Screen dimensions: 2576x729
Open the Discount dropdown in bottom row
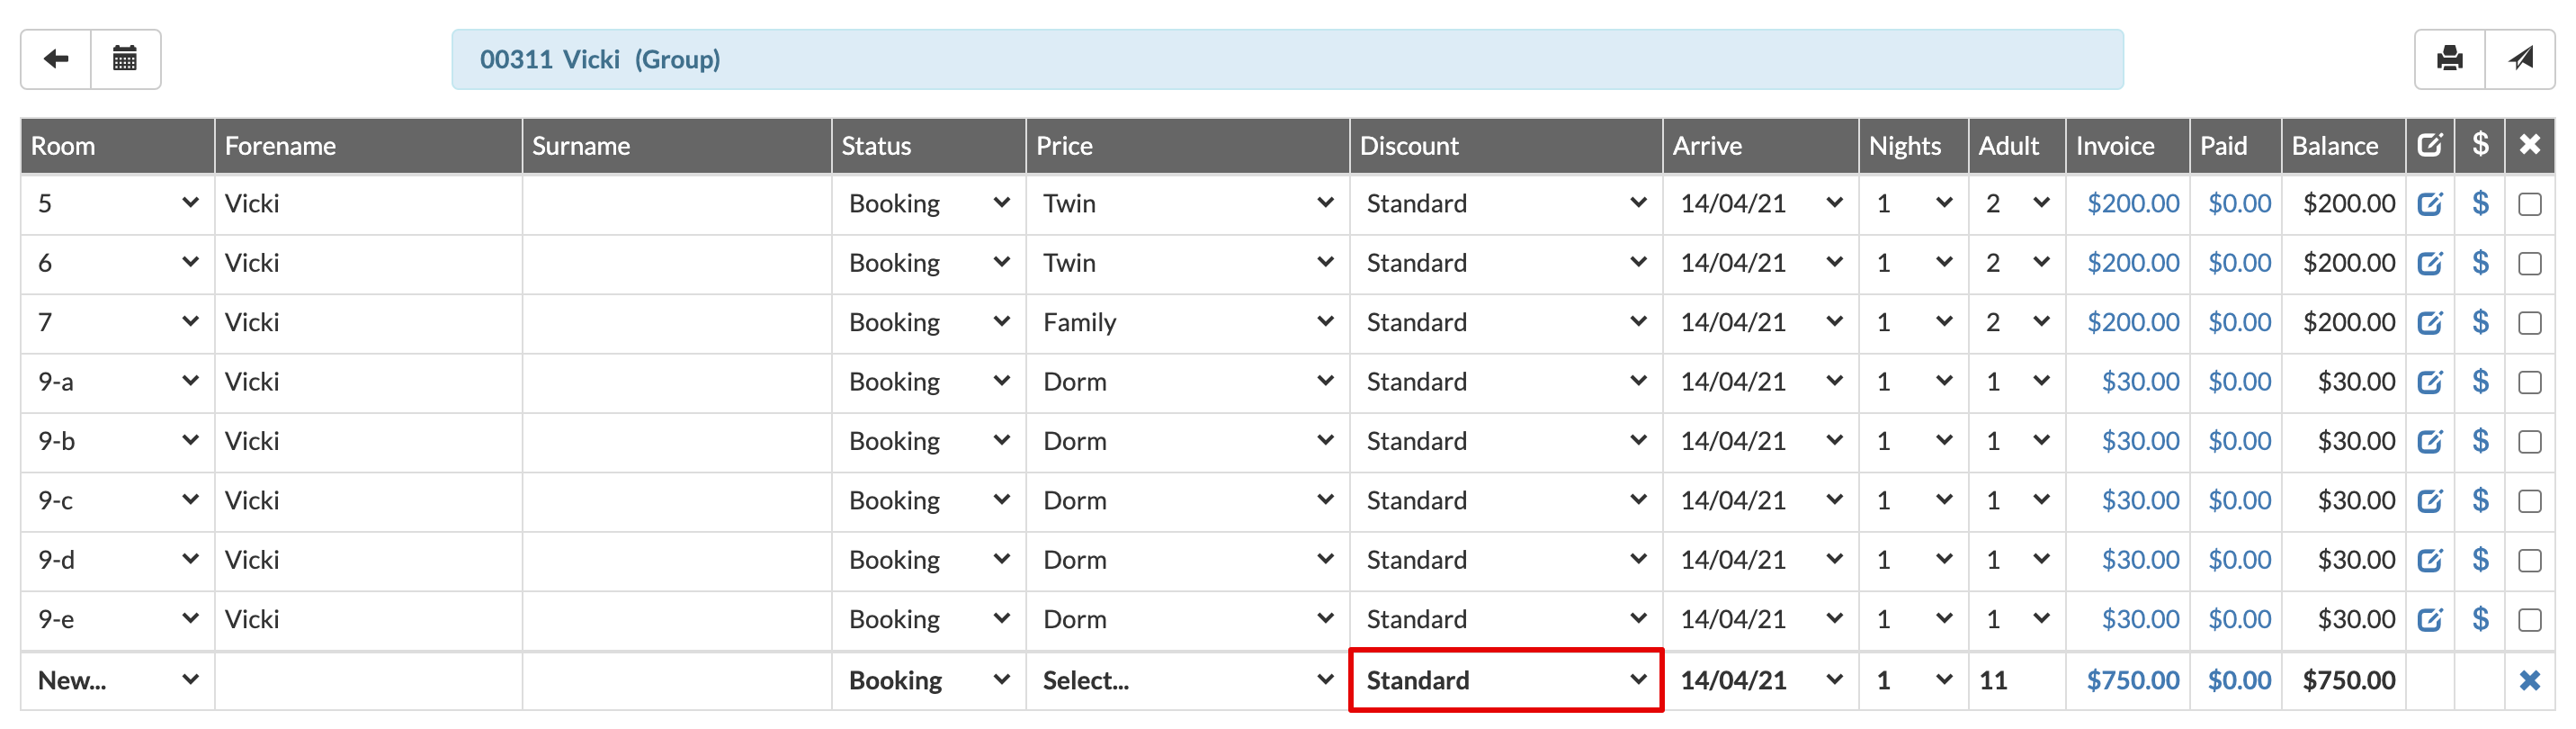pyautogui.click(x=1505, y=681)
